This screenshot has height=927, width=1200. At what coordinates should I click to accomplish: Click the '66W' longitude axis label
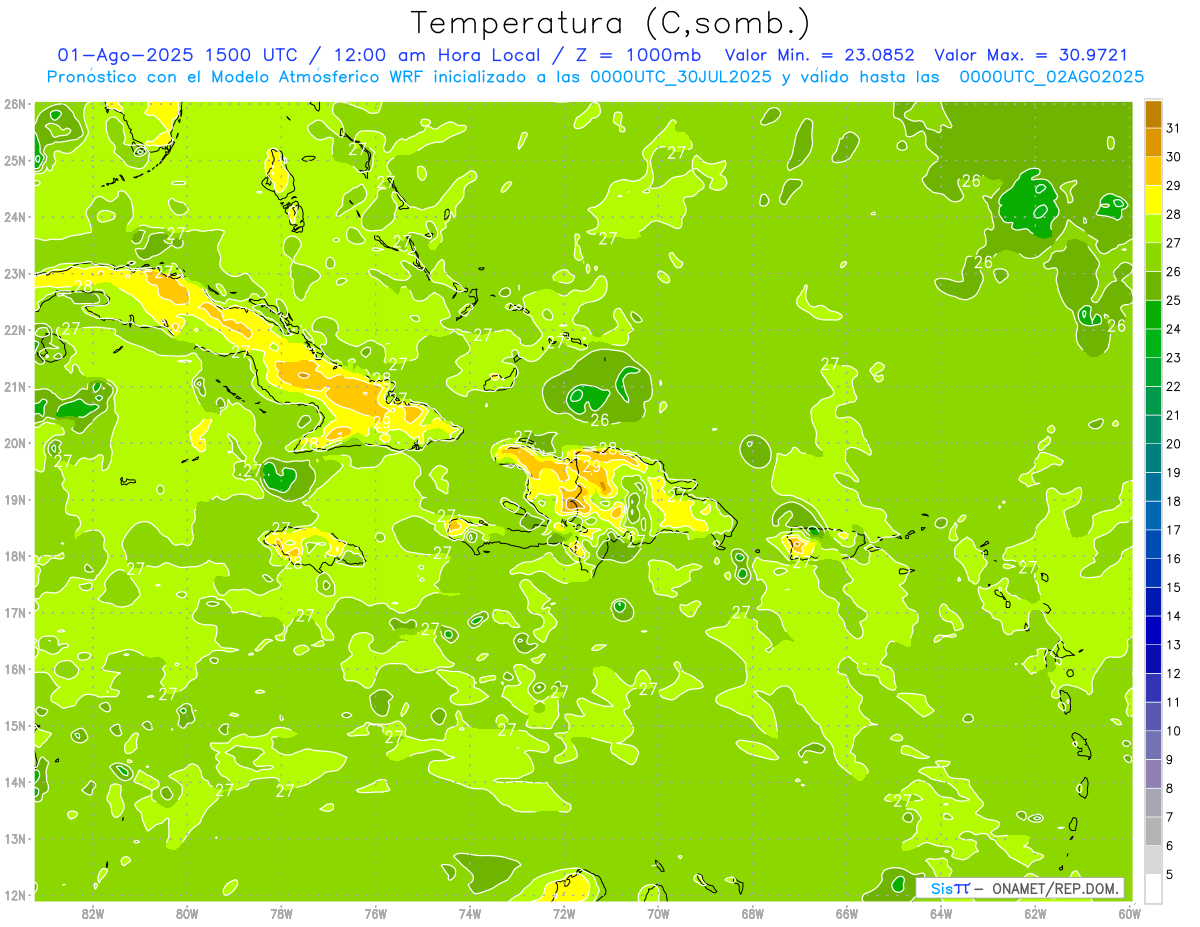tap(846, 913)
